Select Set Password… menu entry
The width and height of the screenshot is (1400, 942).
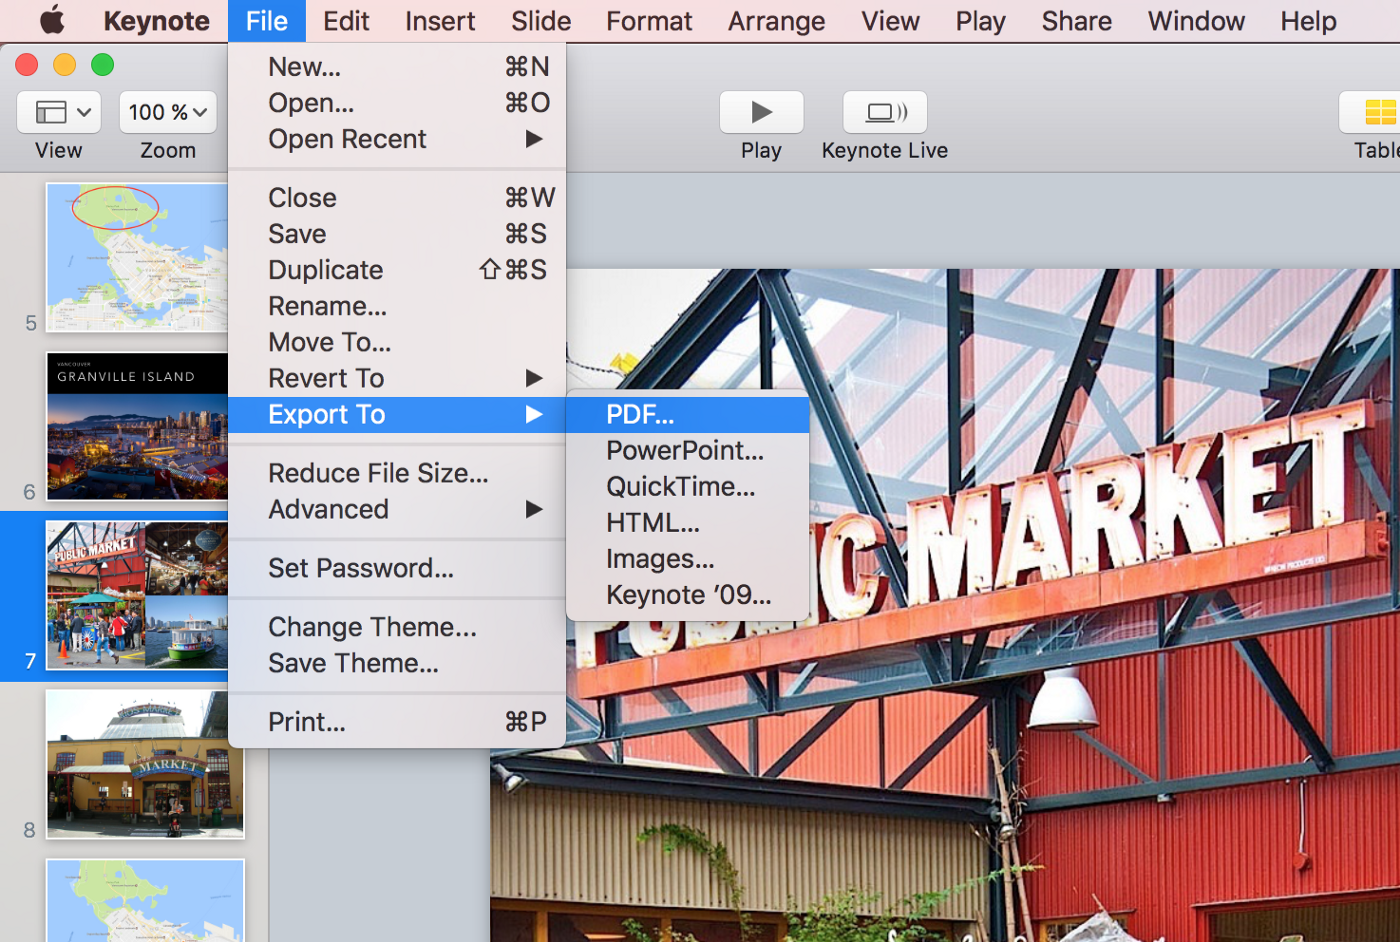point(360,568)
